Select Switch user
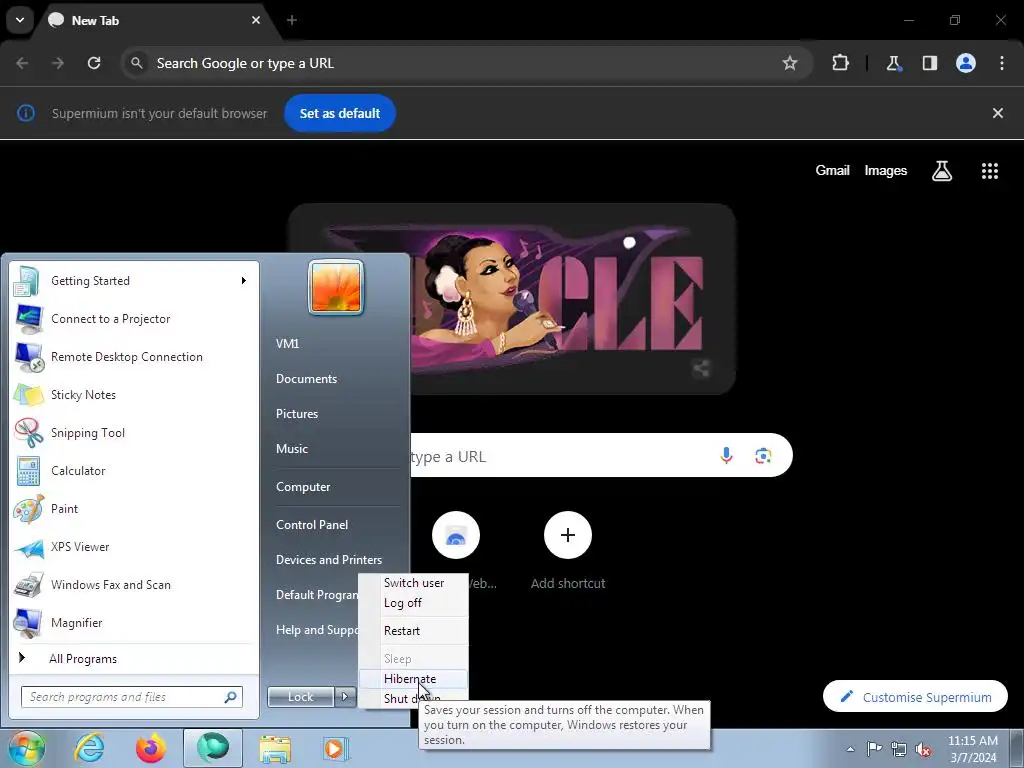Image resolution: width=1024 pixels, height=768 pixels. tap(414, 583)
